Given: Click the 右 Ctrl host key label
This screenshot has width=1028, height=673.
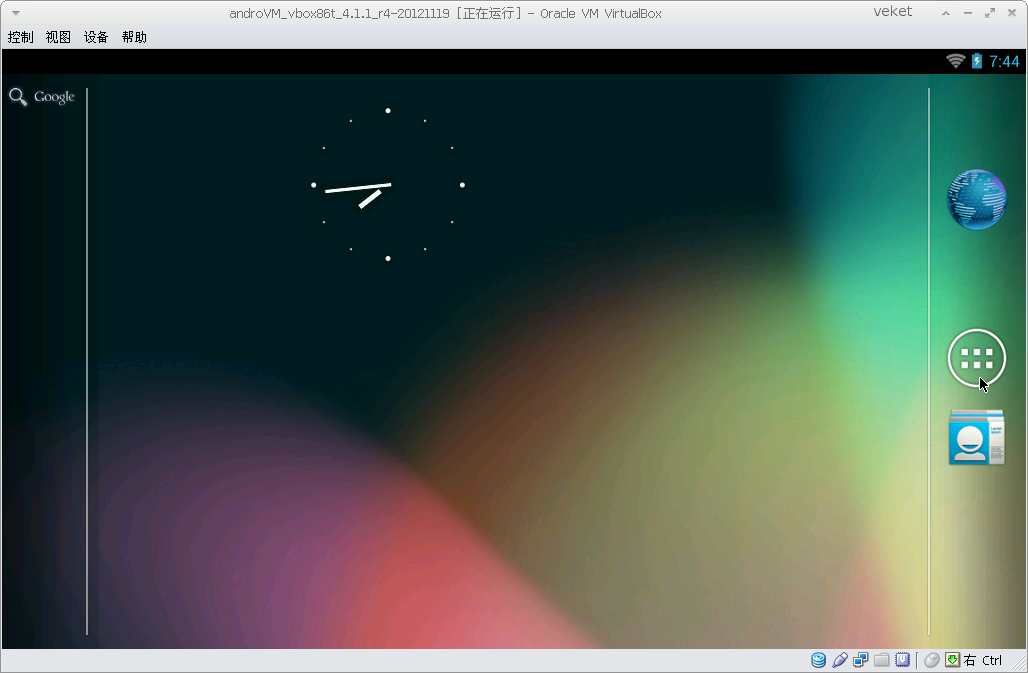Looking at the screenshot, I should pyautogui.click(x=983, y=661).
